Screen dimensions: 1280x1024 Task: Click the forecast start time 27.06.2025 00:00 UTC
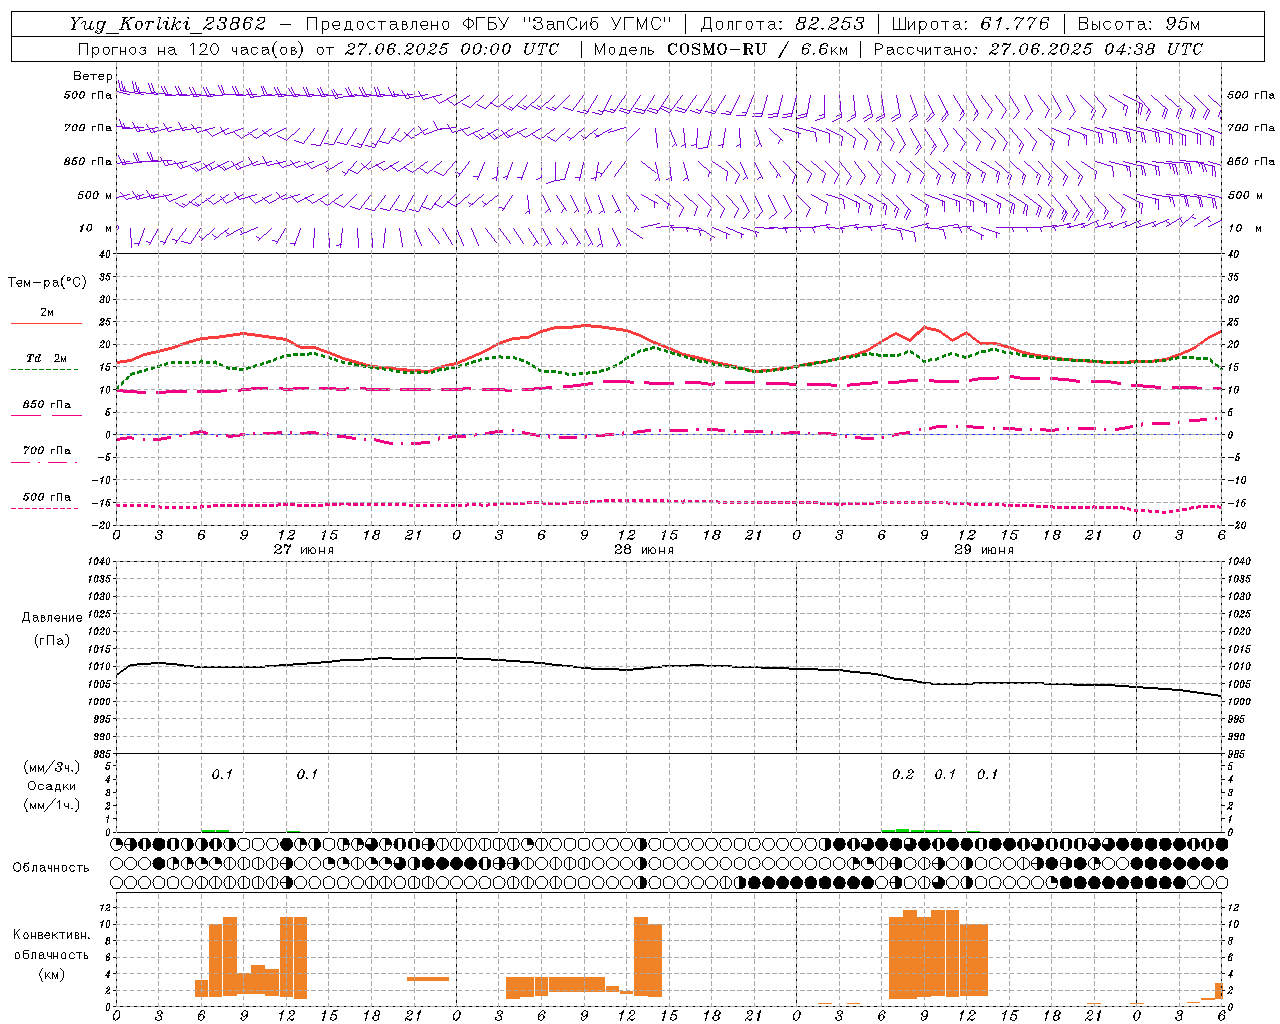click(452, 49)
